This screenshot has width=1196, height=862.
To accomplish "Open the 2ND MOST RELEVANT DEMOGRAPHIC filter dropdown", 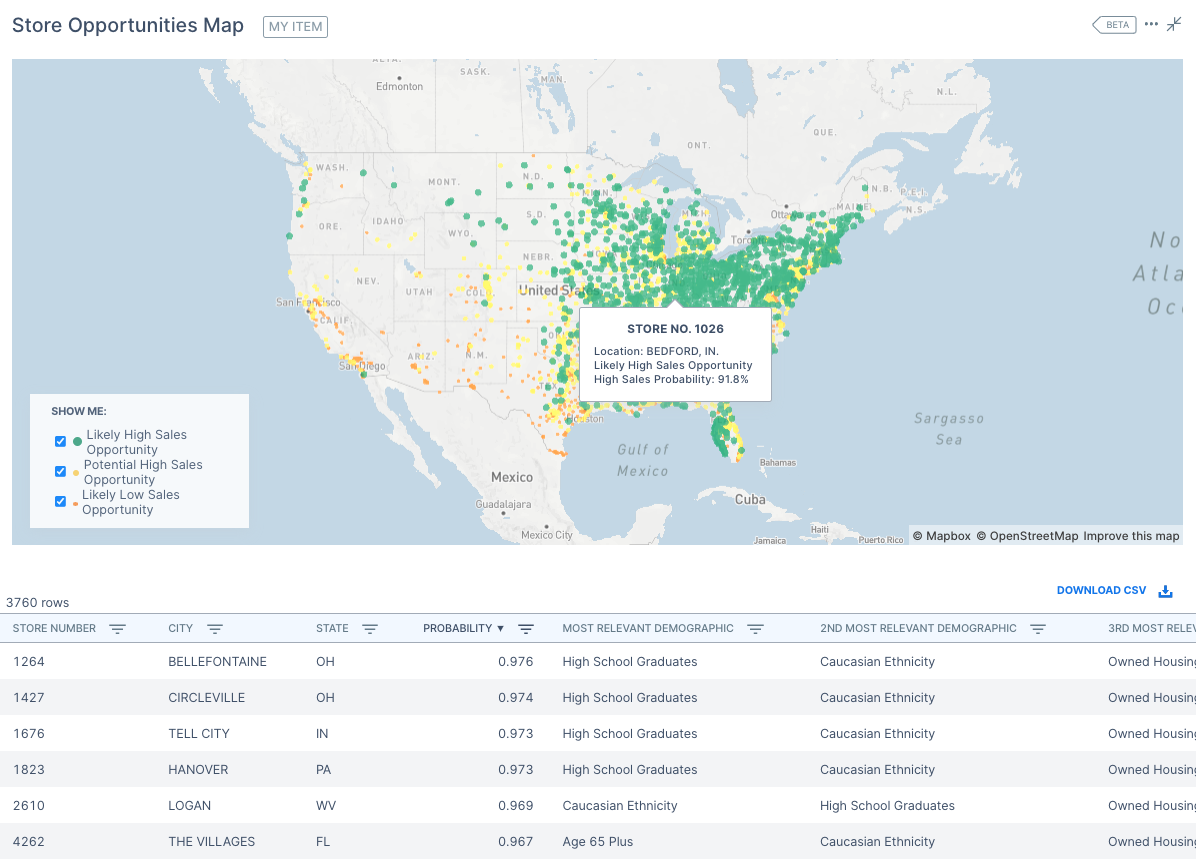I will pos(1037,628).
